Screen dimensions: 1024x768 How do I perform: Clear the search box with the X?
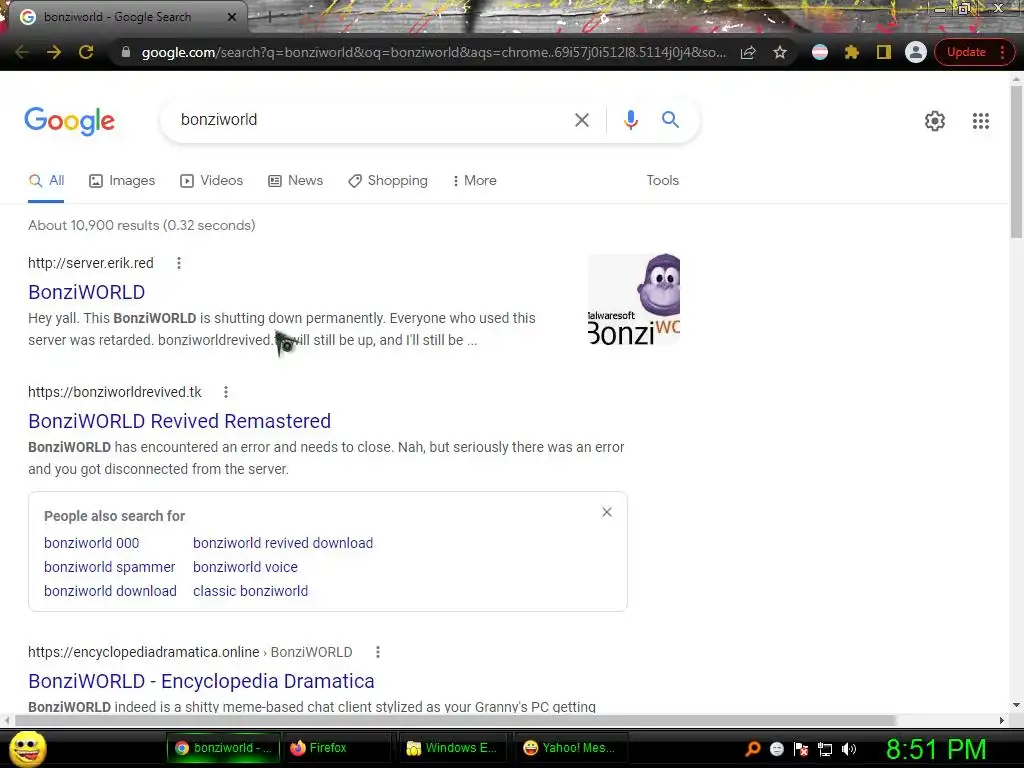(x=582, y=120)
